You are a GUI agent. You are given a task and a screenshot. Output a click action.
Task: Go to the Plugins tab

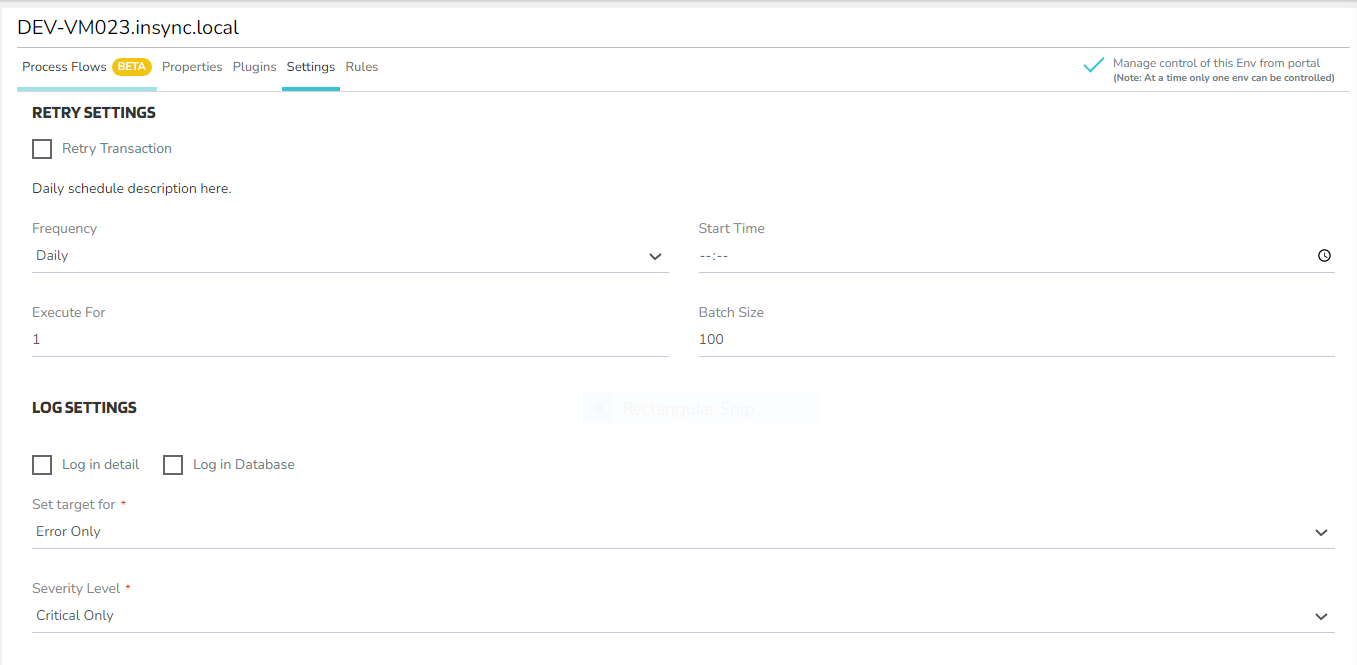[254, 67]
